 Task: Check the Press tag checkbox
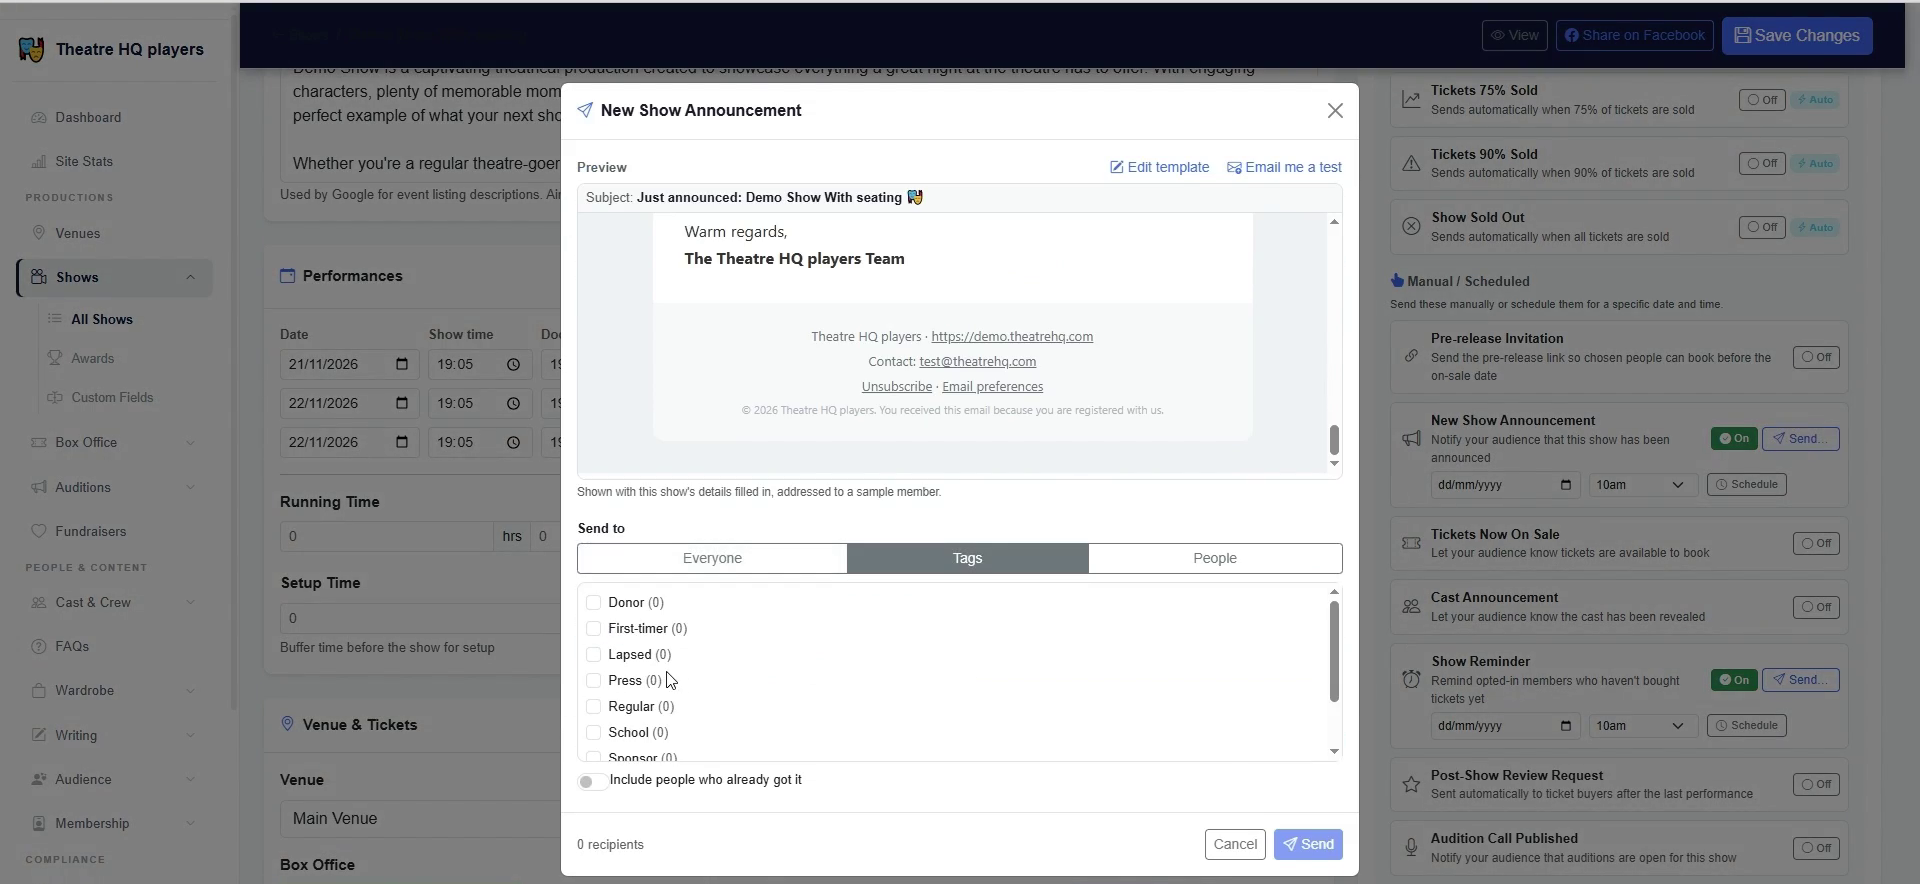point(594,680)
